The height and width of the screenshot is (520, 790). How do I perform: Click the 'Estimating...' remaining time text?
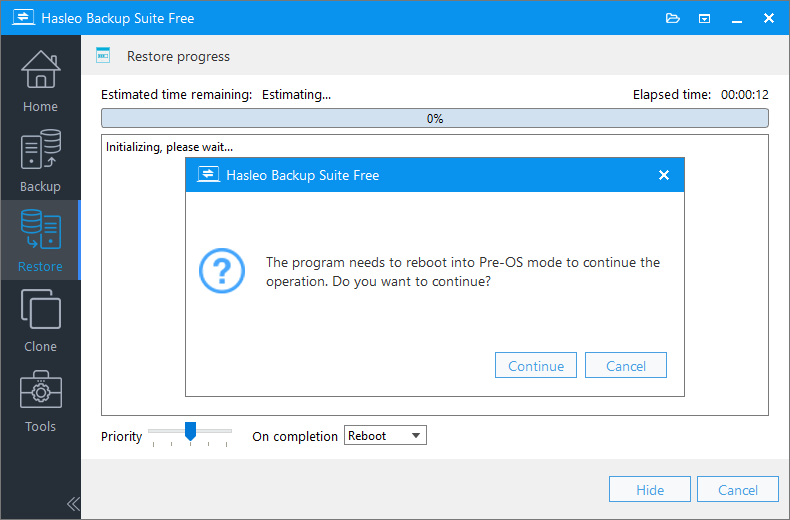point(296,95)
